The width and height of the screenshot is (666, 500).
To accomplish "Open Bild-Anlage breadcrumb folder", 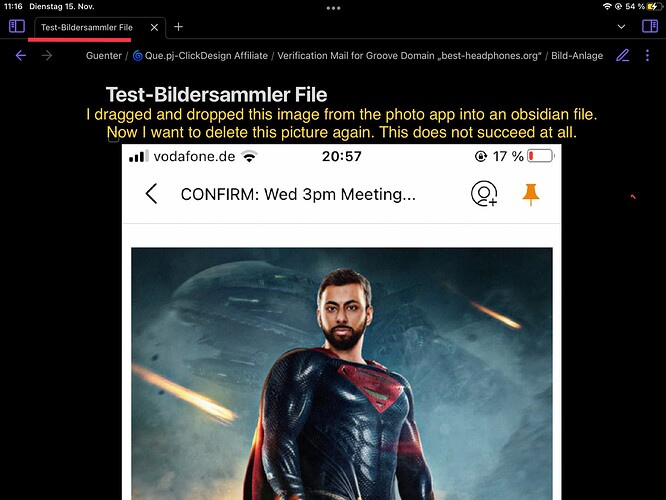I will 577,56.
